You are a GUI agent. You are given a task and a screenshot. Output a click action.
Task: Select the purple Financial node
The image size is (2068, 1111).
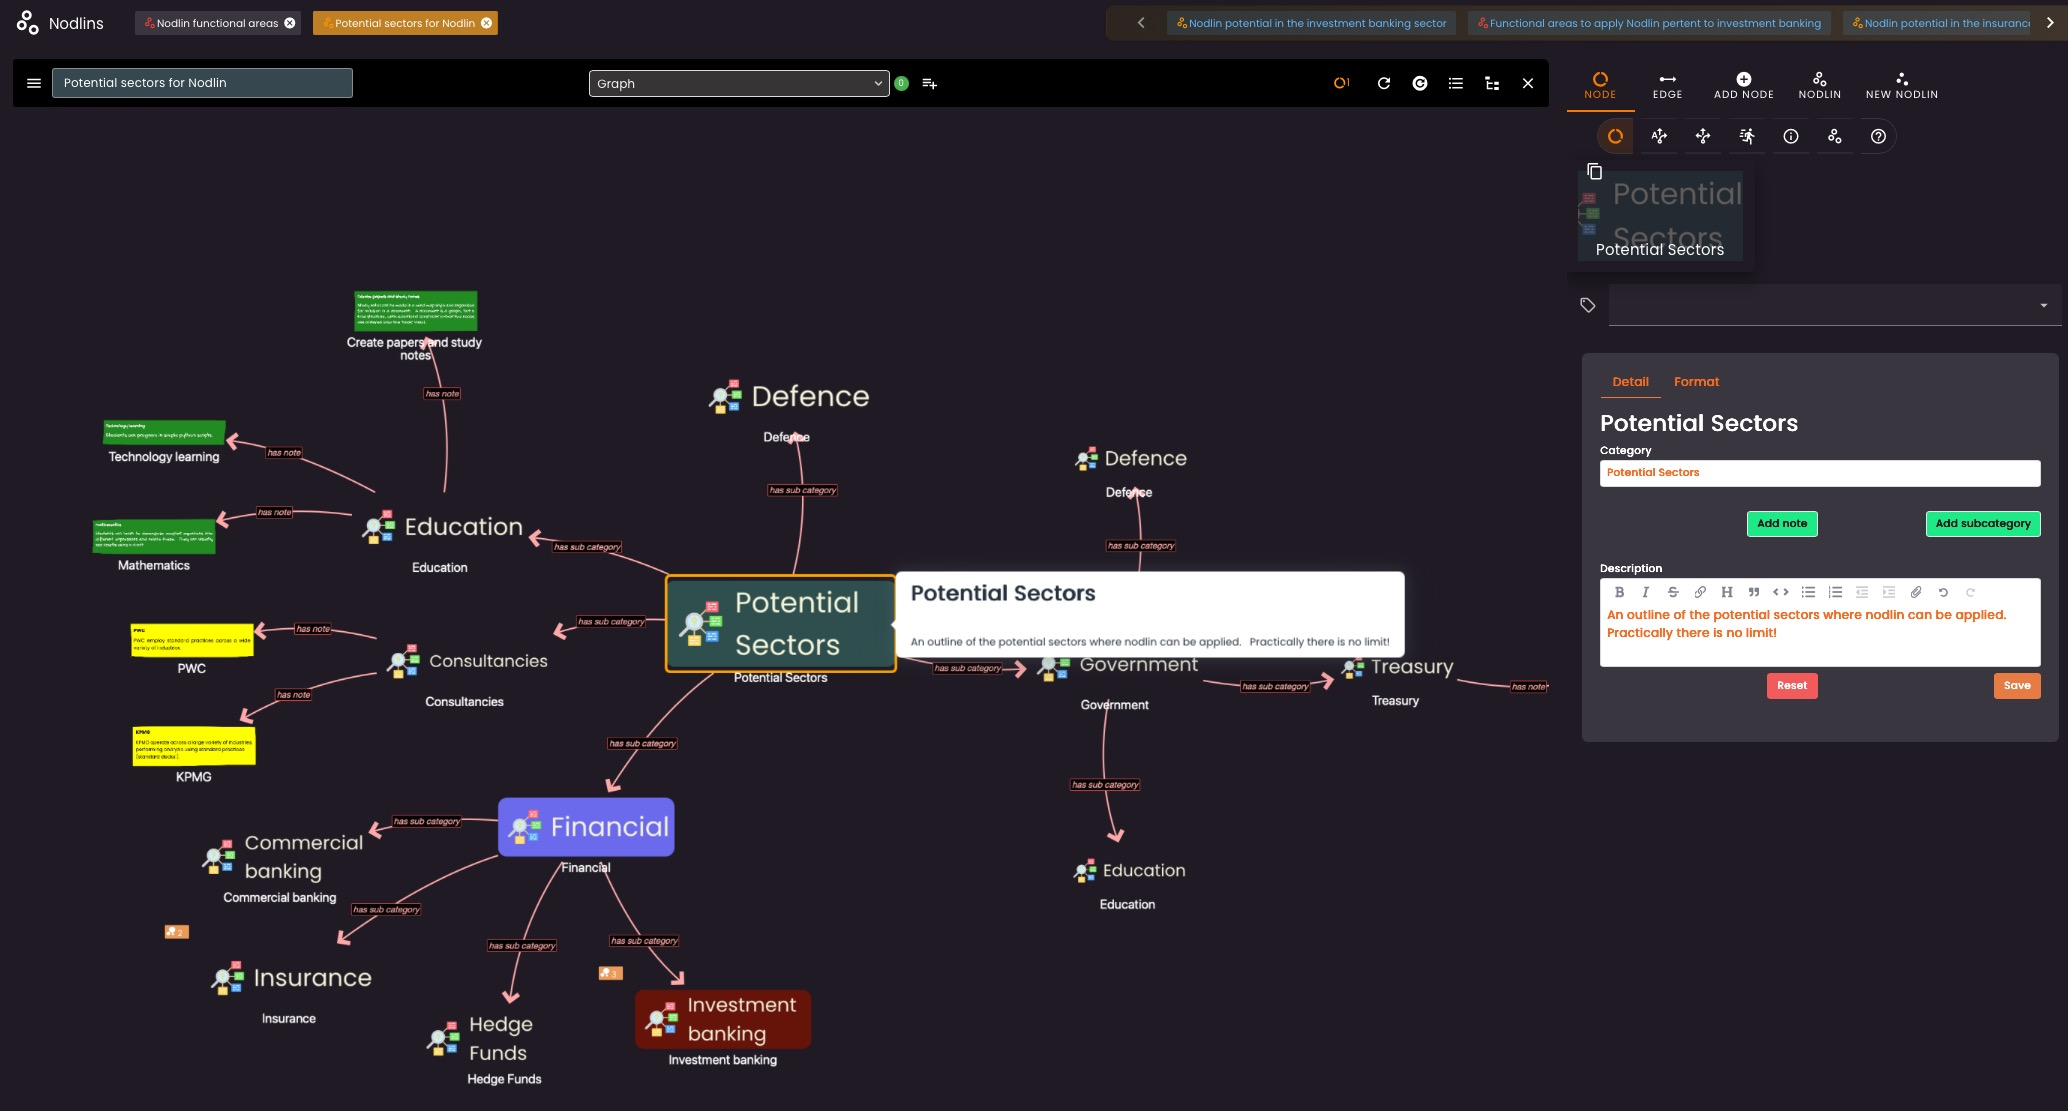(x=586, y=827)
